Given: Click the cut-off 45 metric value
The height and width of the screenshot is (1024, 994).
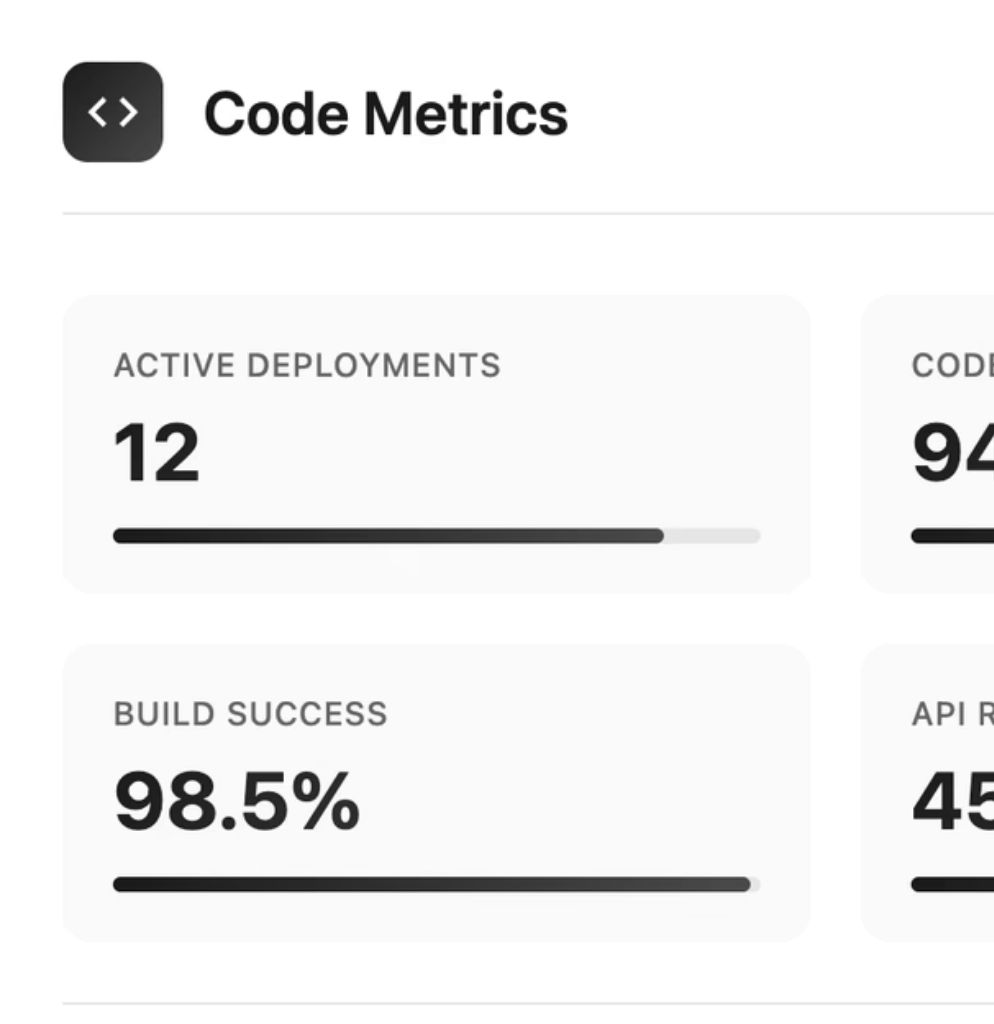Looking at the screenshot, I should pos(951,802).
